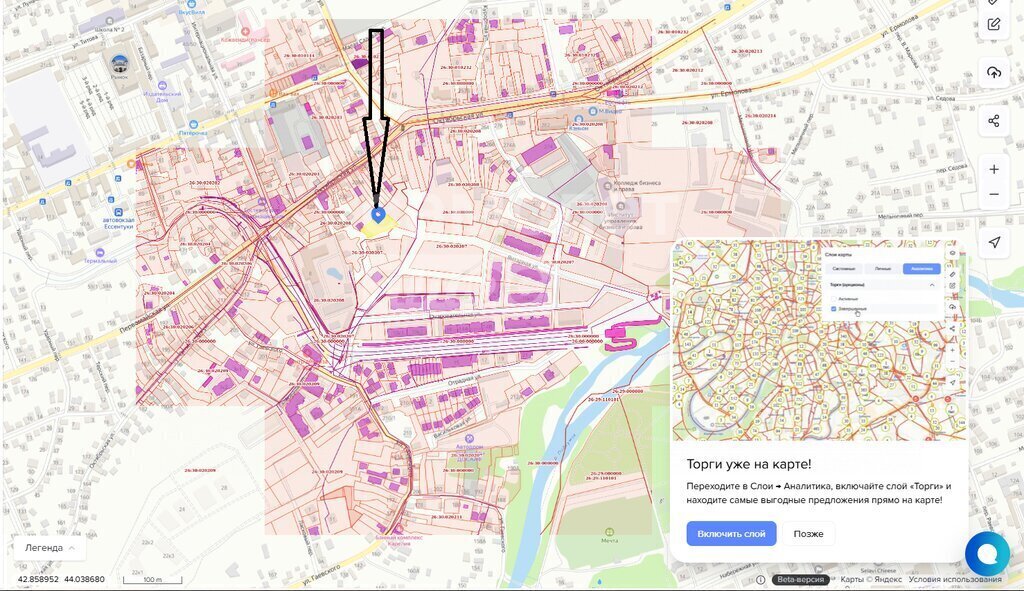Click the edit/draw pencil tool icon
Image resolution: width=1024 pixels, height=591 pixels.
click(993, 25)
